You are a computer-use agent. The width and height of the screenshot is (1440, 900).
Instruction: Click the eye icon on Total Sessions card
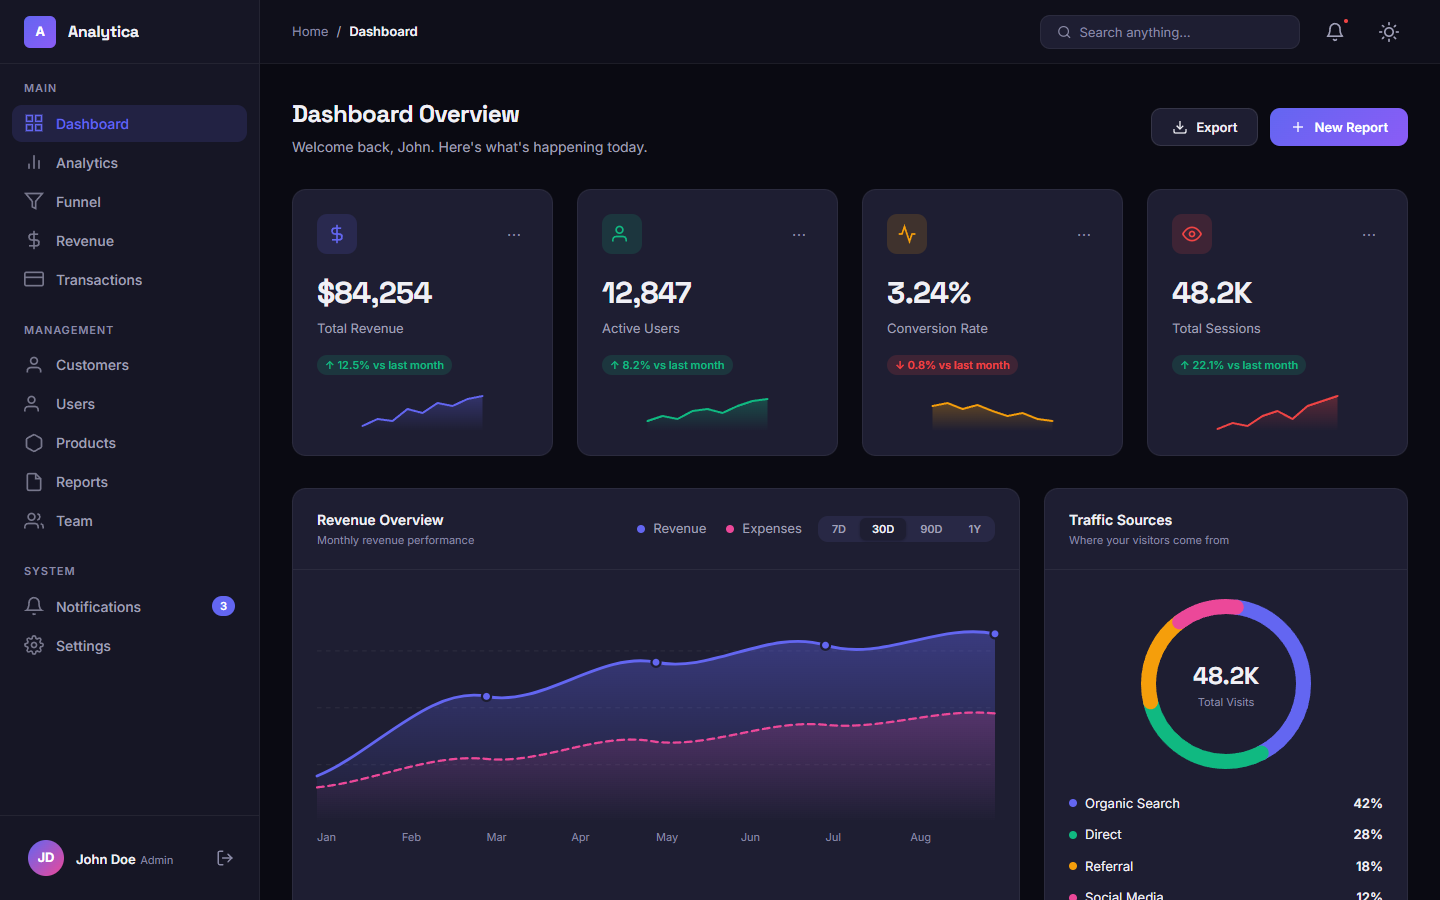click(1192, 234)
